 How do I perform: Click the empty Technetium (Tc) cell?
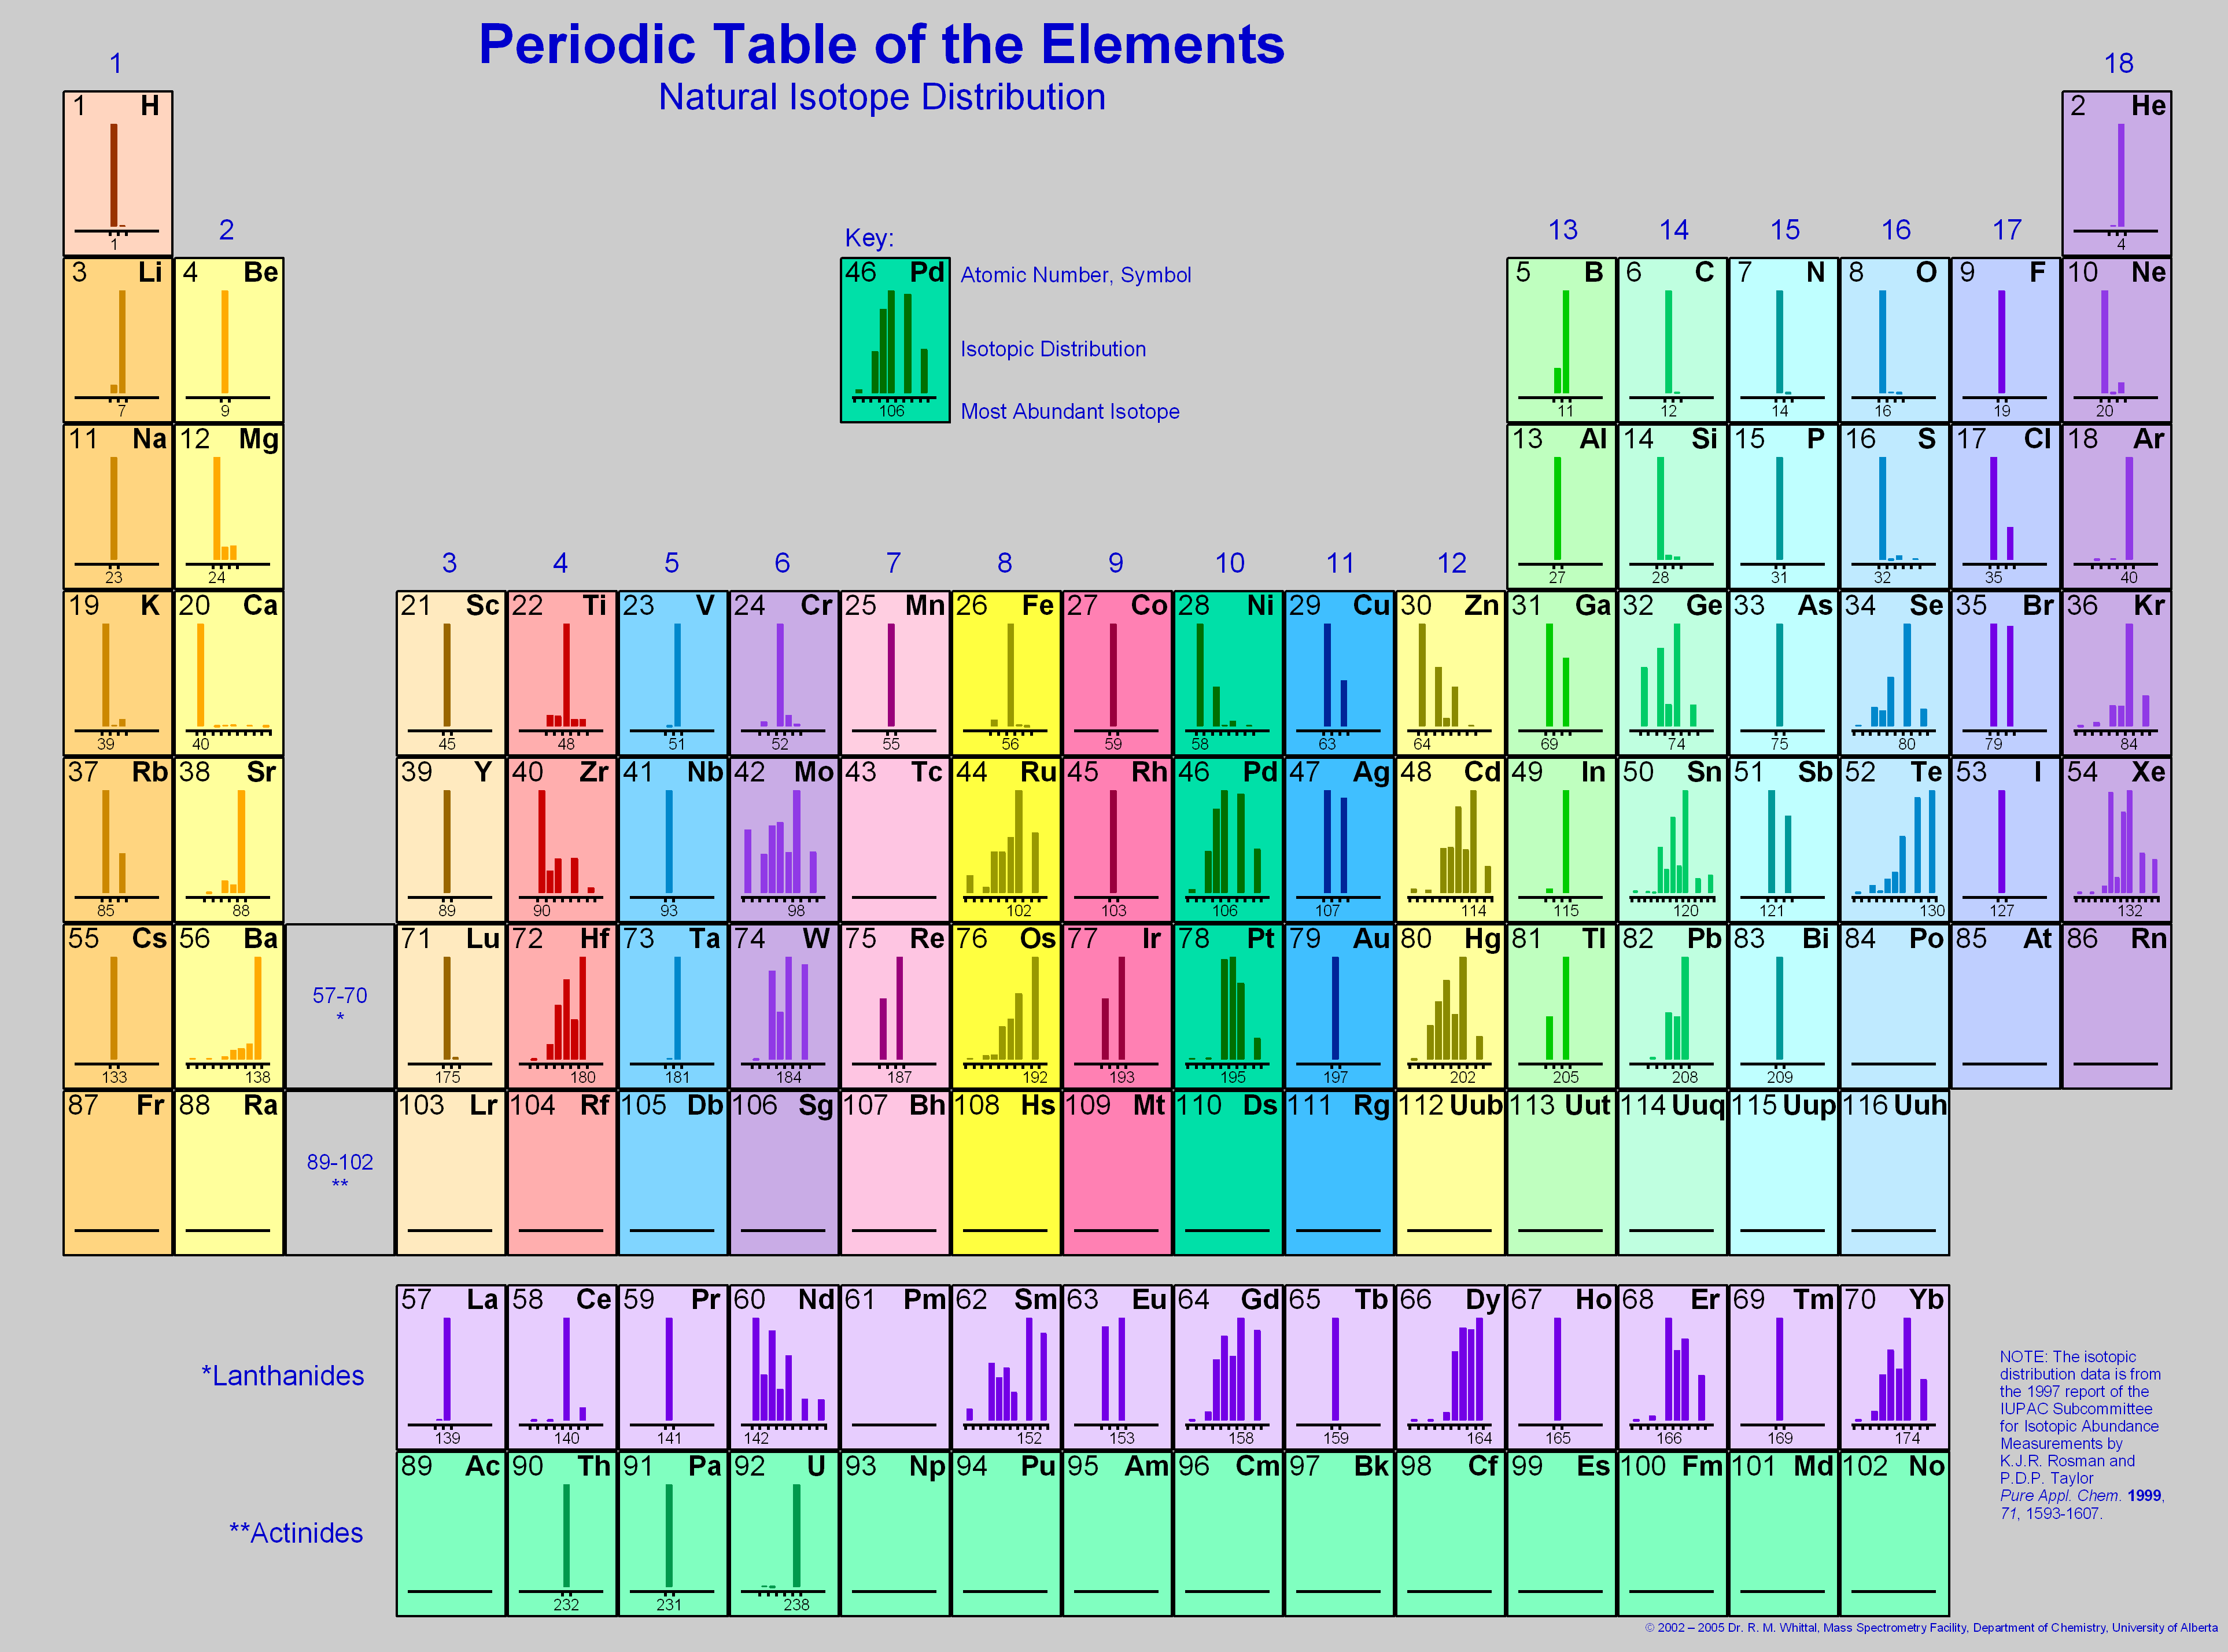pyautogui.click(x=895, y=839)
